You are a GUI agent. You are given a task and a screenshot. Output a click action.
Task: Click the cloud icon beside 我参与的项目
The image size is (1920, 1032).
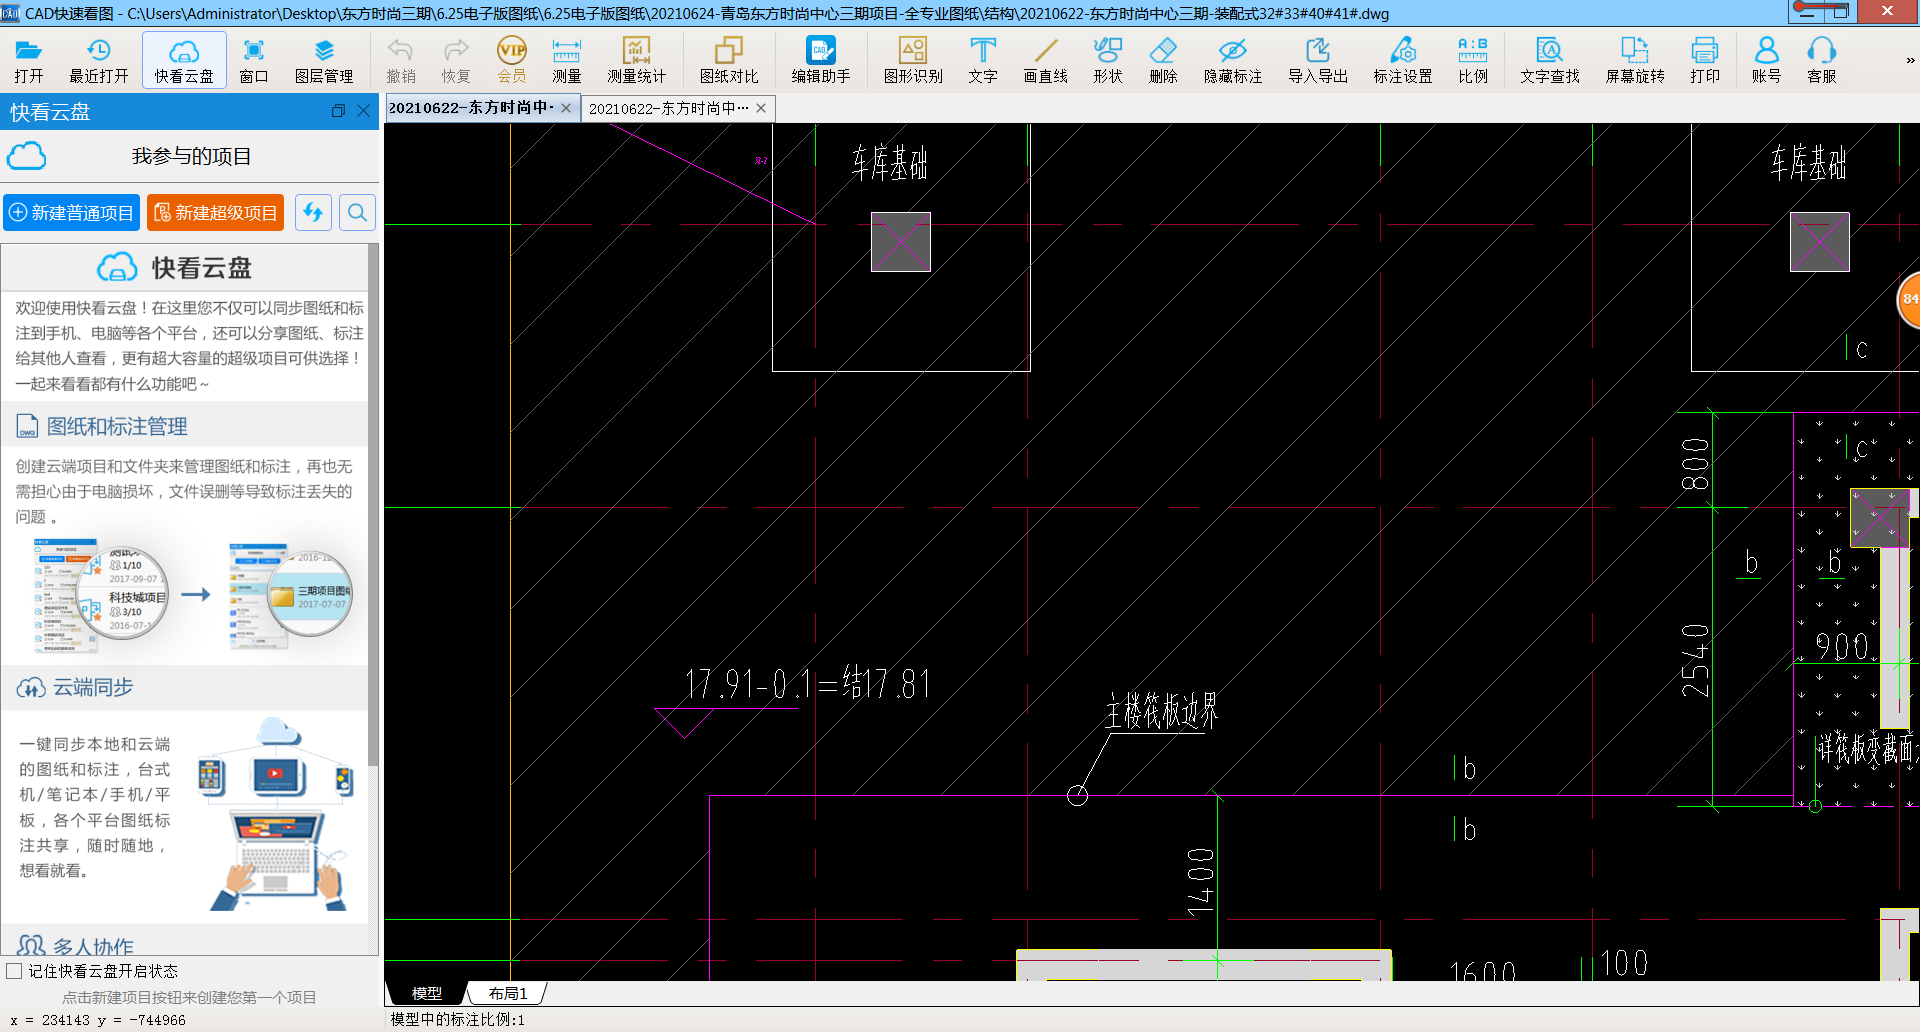coord(27,156)
